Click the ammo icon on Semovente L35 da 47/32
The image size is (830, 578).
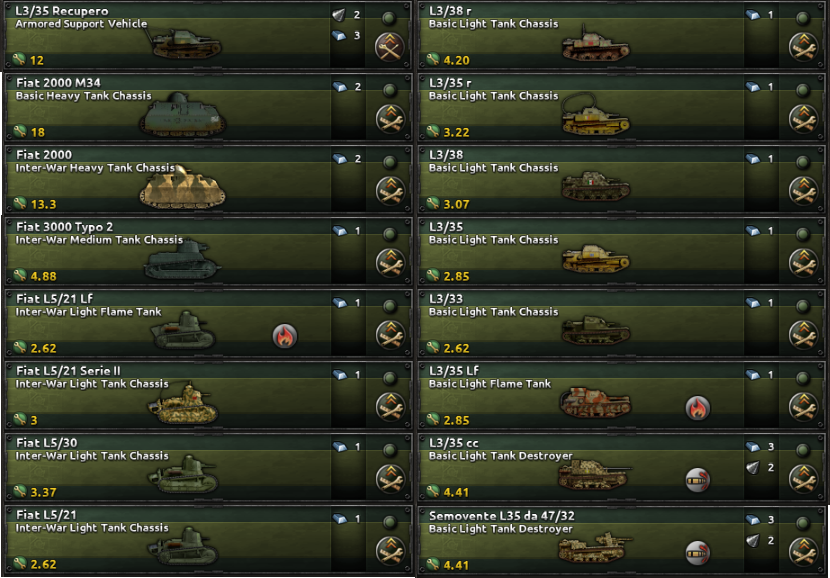tap(698, 553)
